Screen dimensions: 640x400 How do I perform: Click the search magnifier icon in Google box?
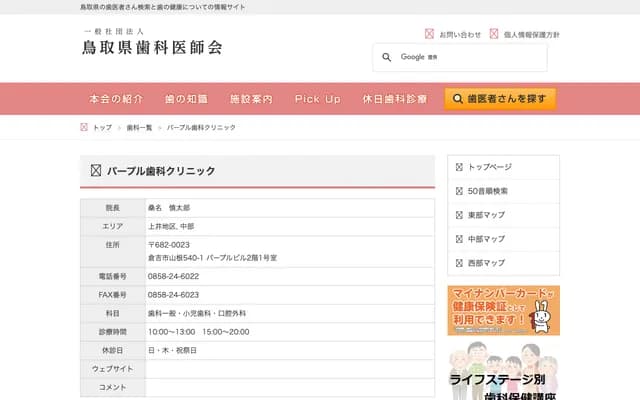(x=386, y=58)
